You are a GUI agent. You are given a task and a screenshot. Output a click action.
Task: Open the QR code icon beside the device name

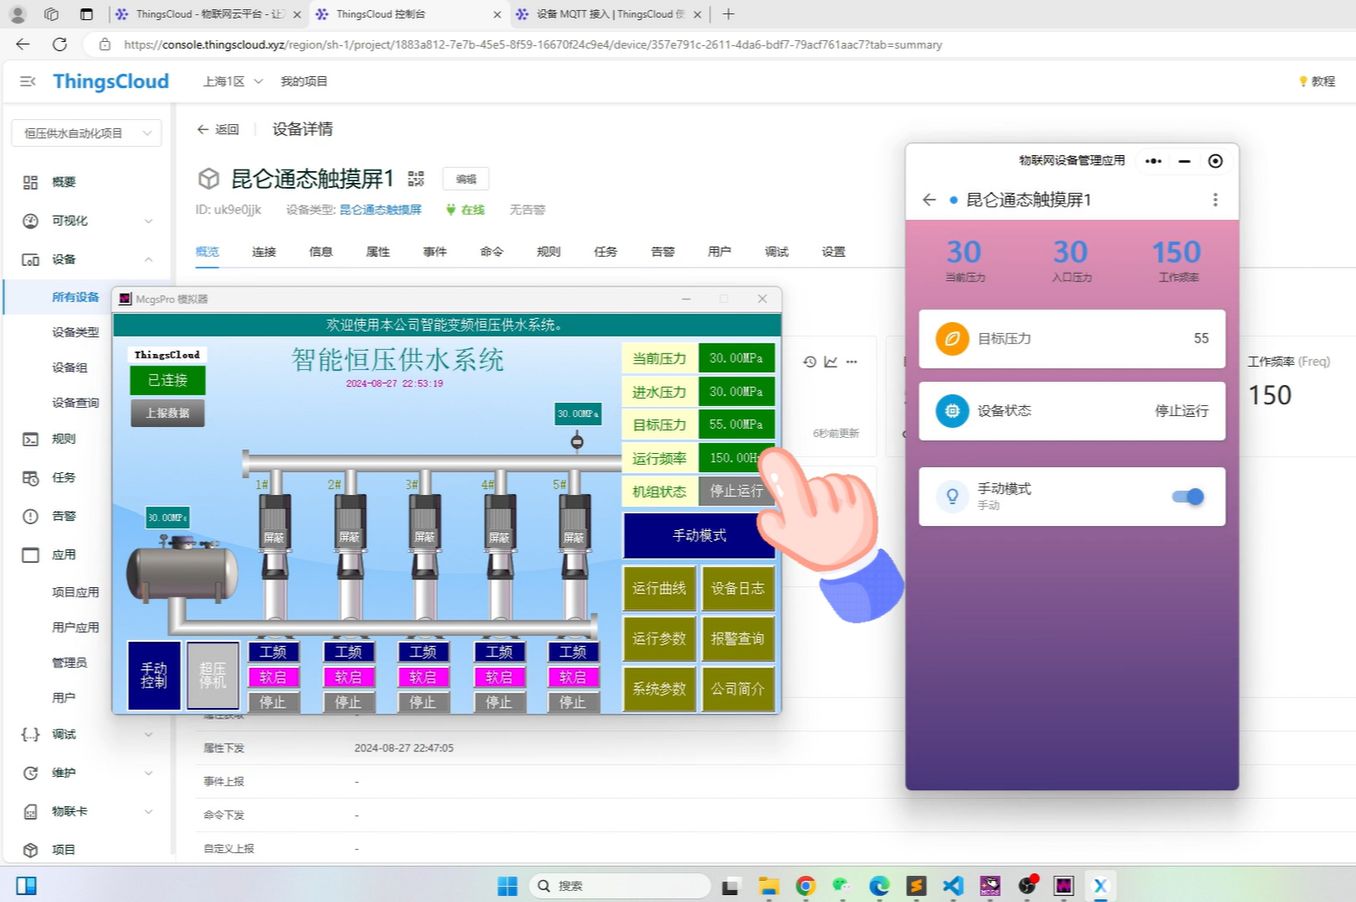[x=416, y=179]
